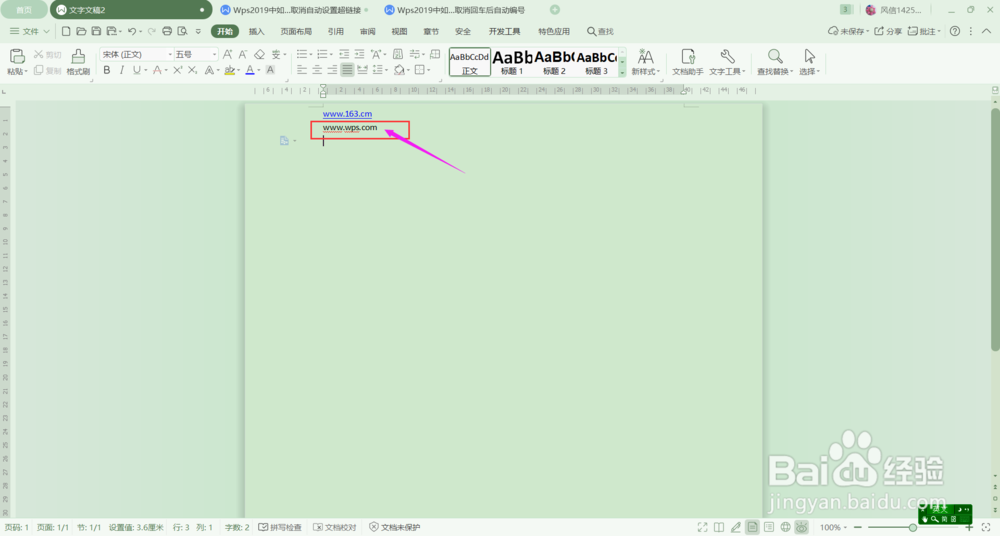Viewport: 1000px width, 536px height.
Task: Click the New document icon
Action: click(x=66, y=31)
